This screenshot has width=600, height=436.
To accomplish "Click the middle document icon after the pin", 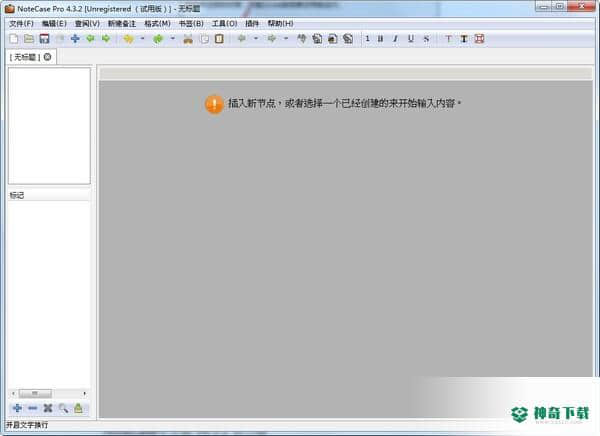I will [x=333, y=39].
